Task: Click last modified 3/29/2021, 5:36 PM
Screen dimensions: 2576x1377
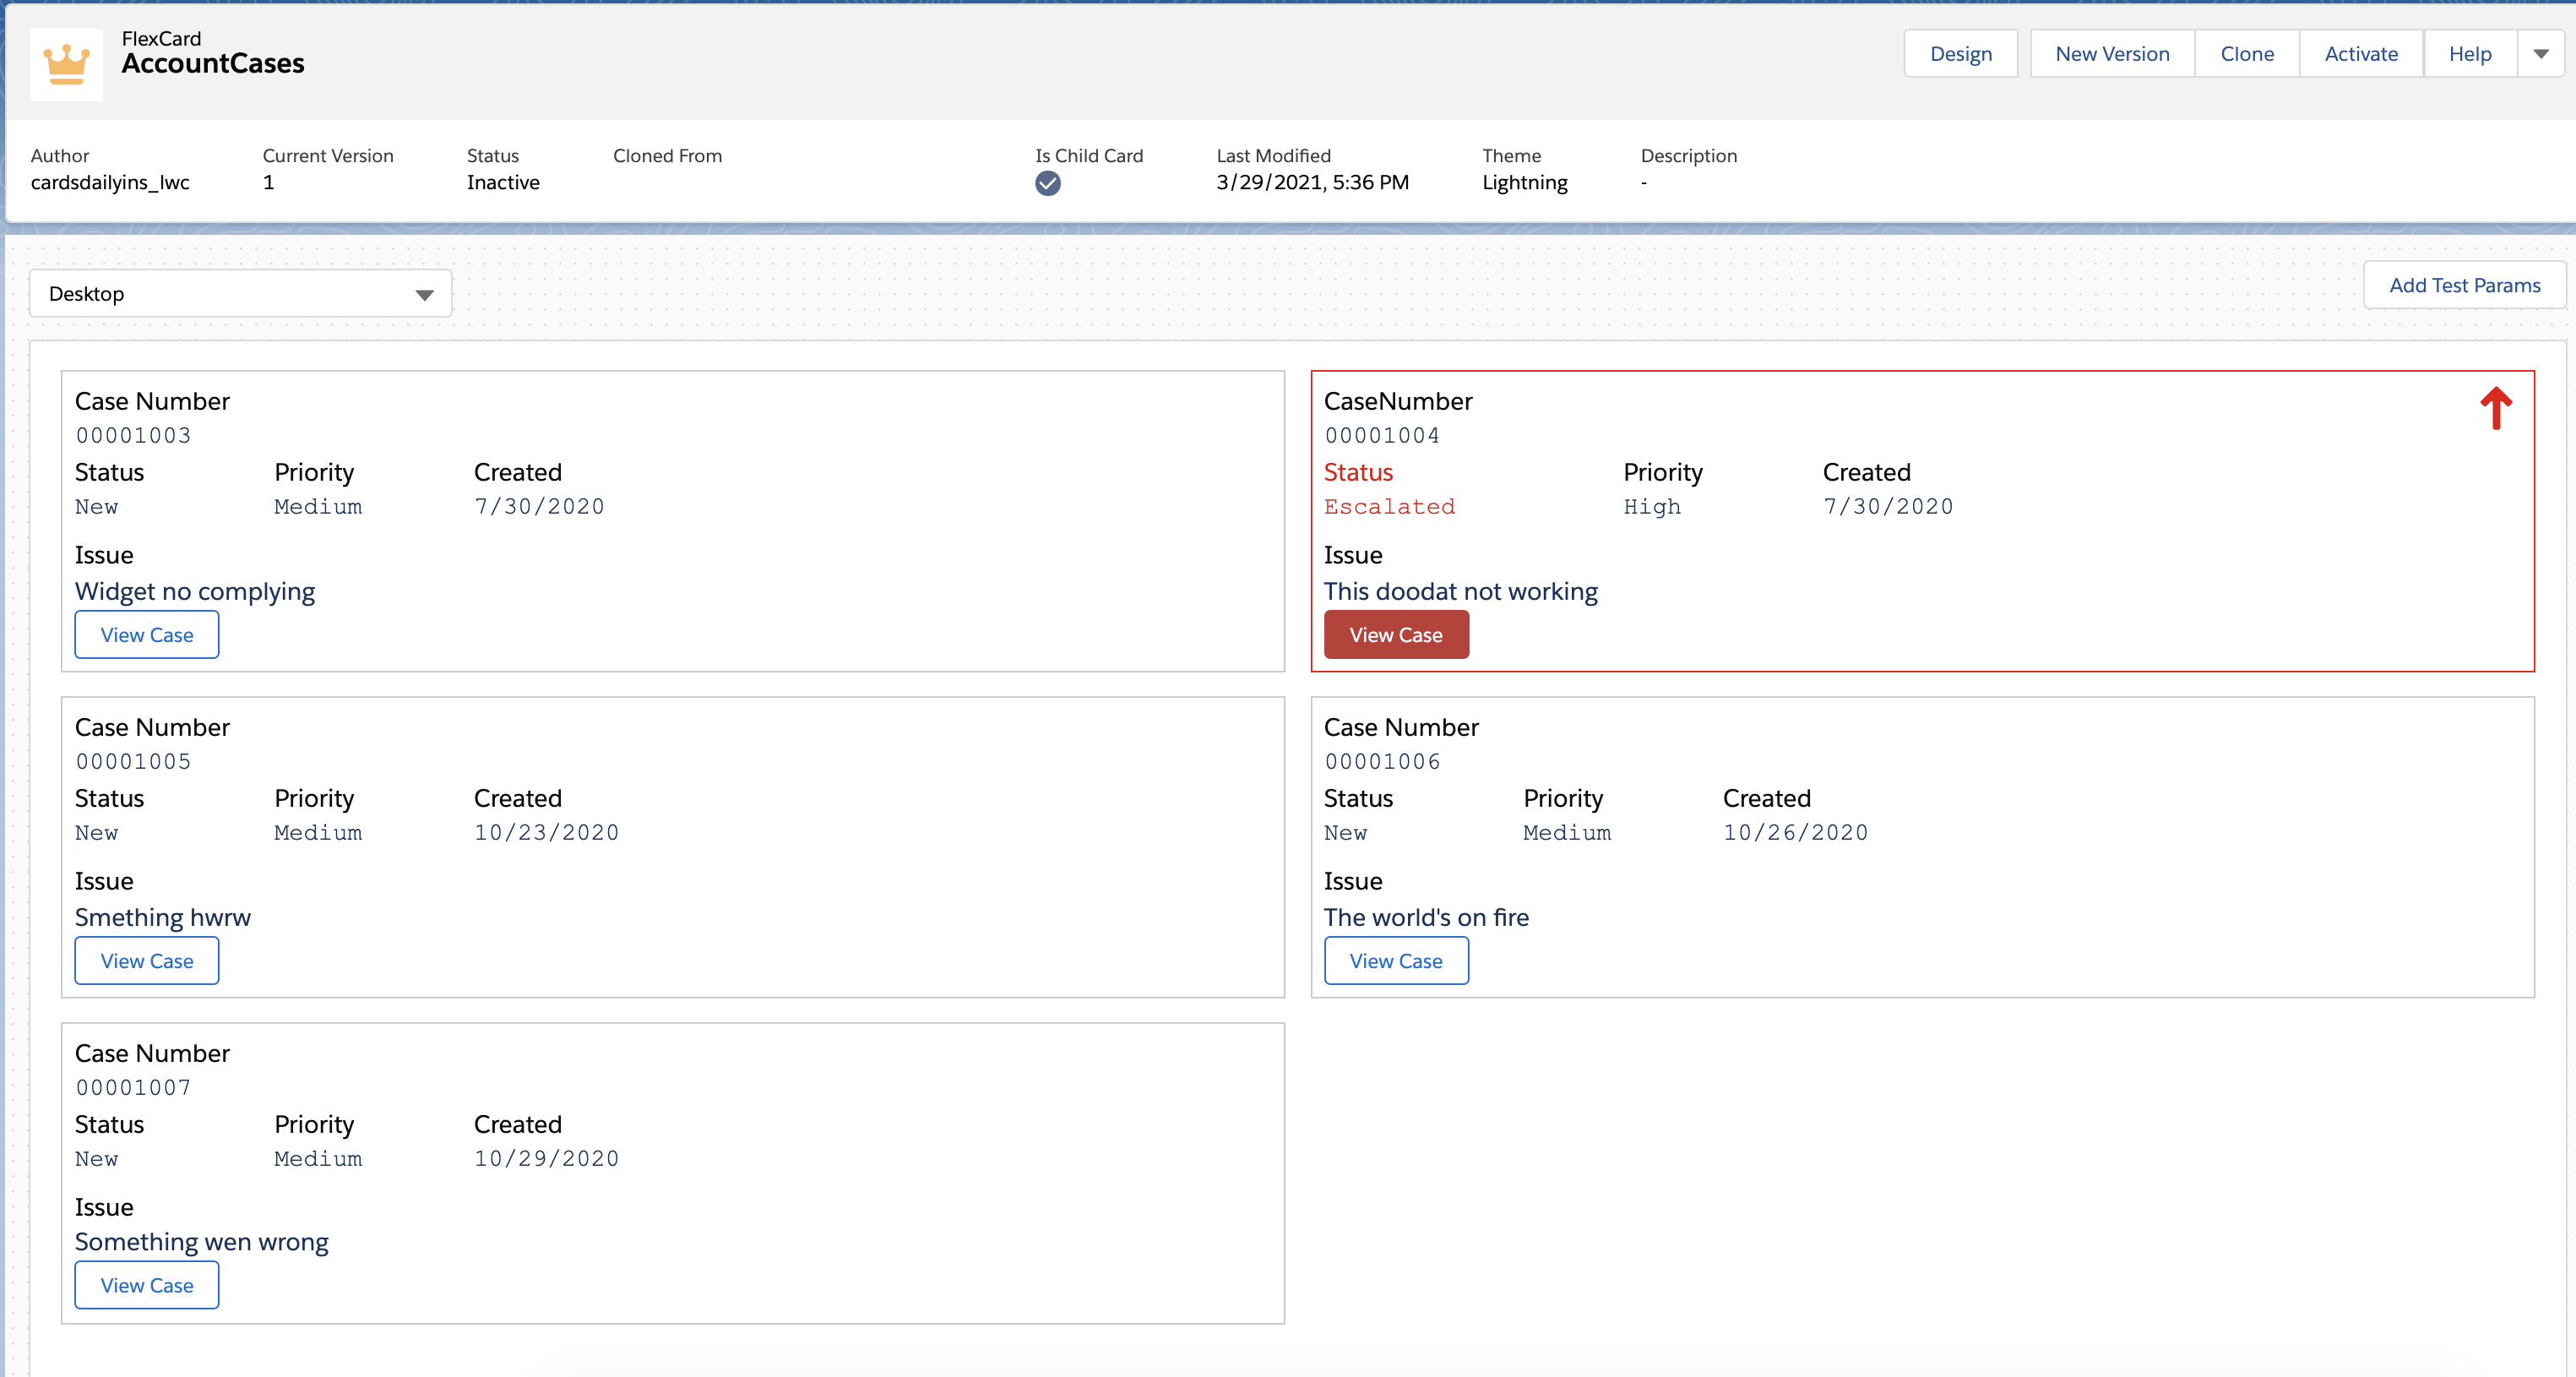Action: pos(1312,183)
